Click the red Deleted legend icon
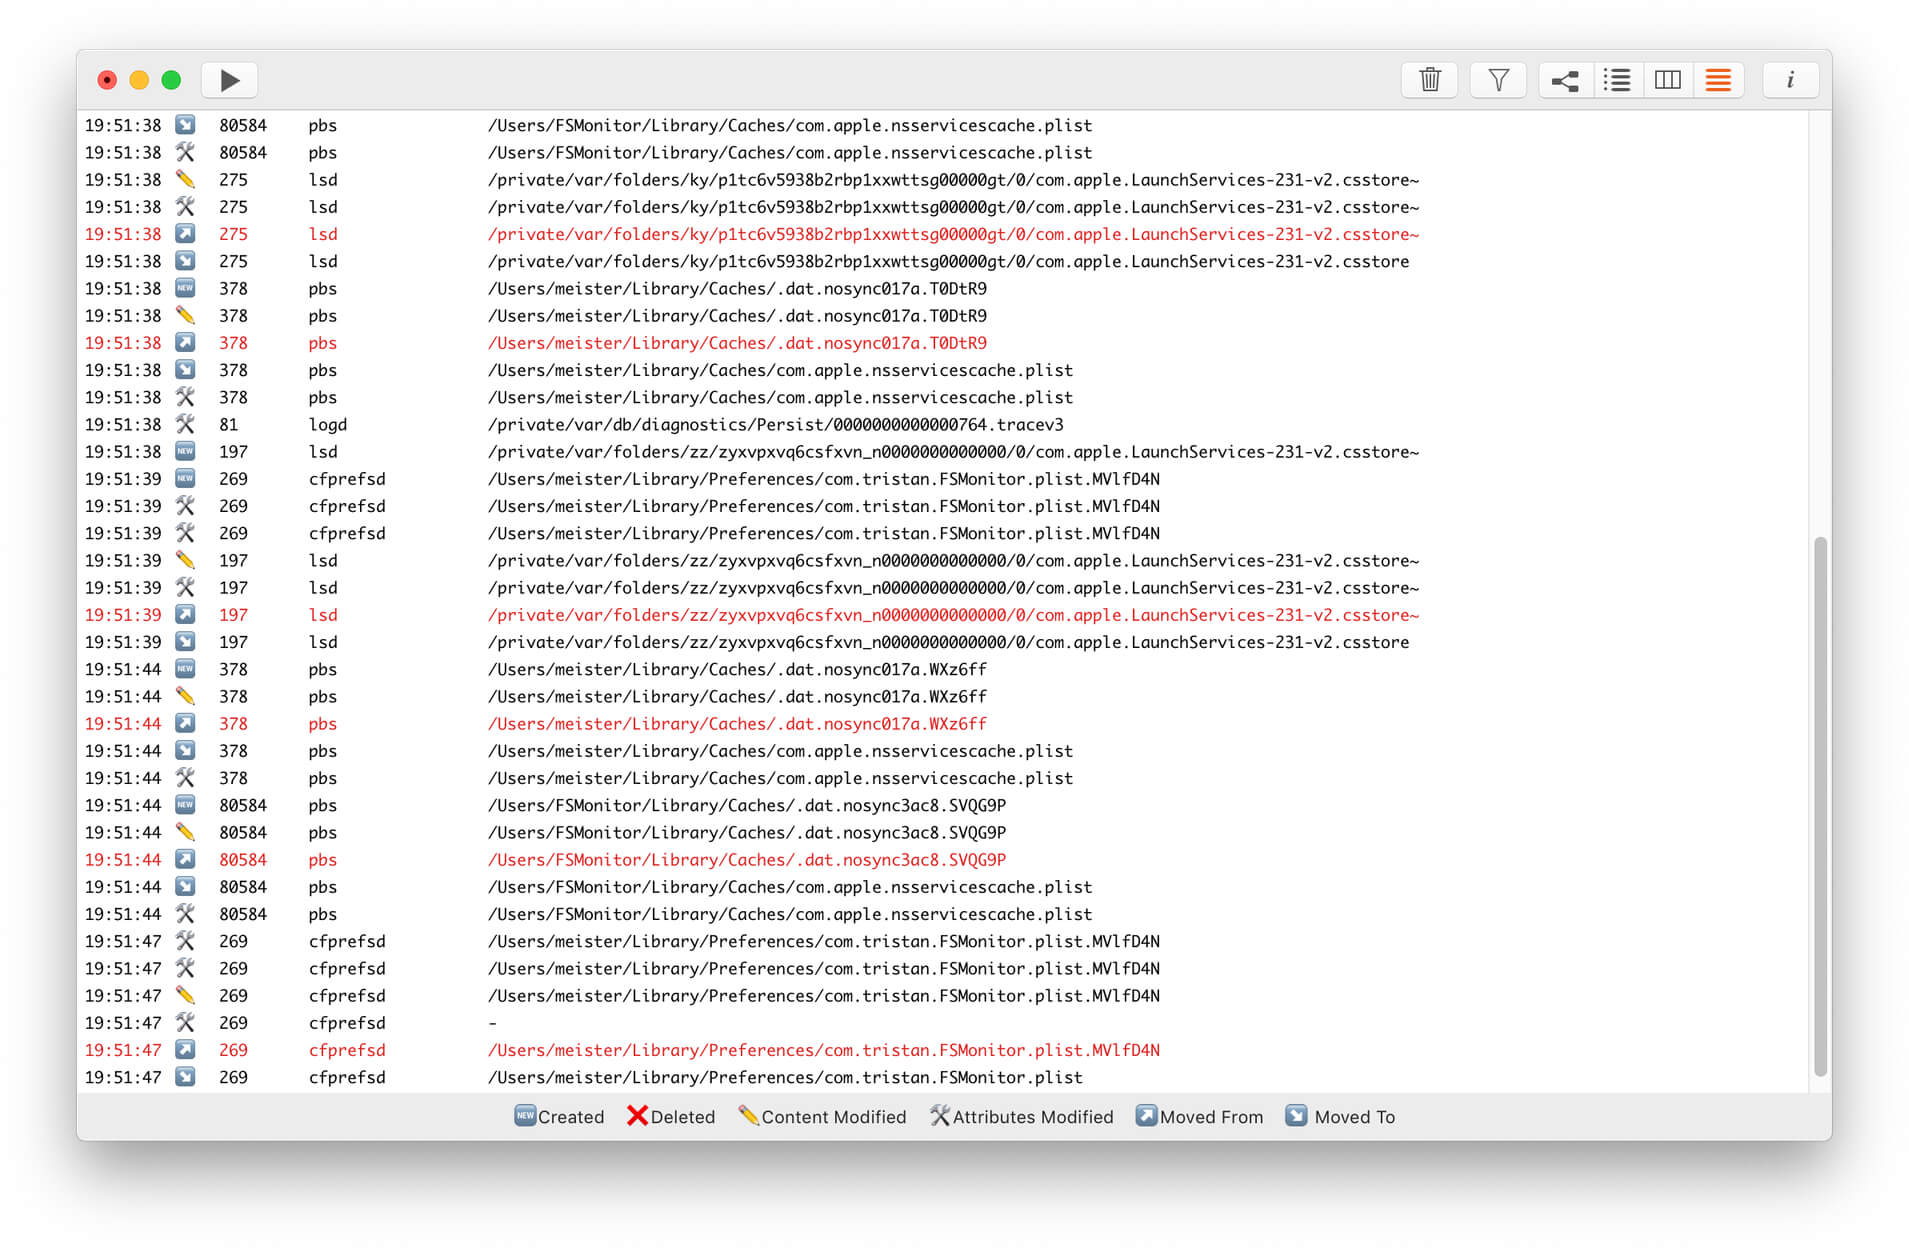Image resolution: width=1909 pixels, height=1248 pixels. pyautogui.click(x=637, y=1115)
